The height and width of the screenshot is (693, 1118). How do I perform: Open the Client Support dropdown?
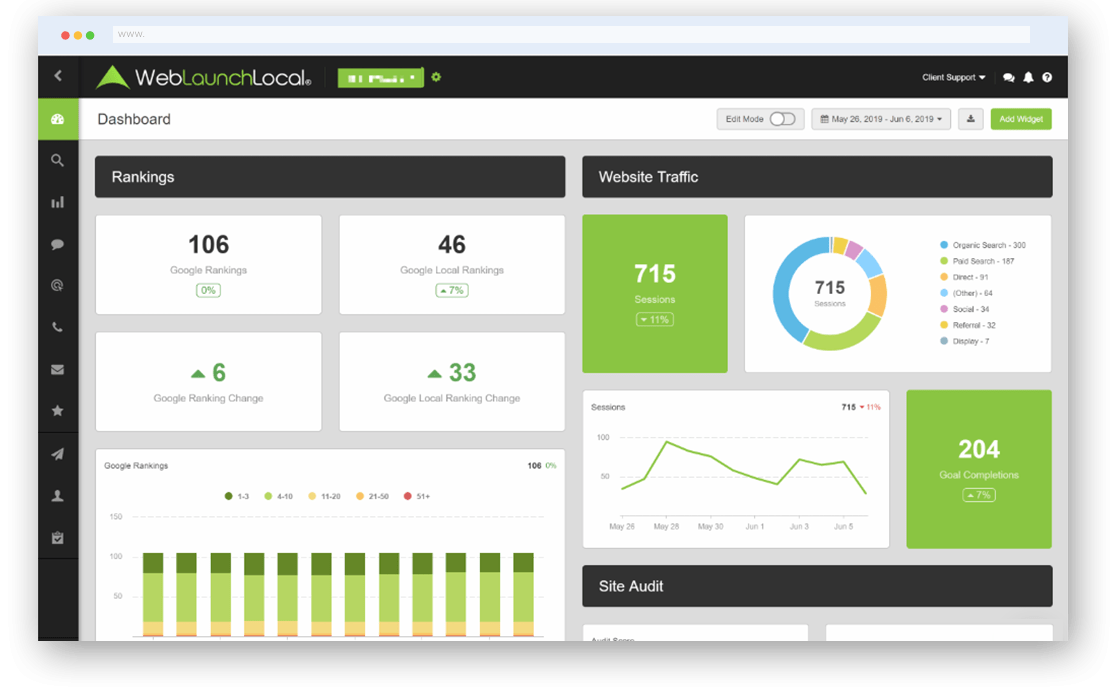pos(953,78)
